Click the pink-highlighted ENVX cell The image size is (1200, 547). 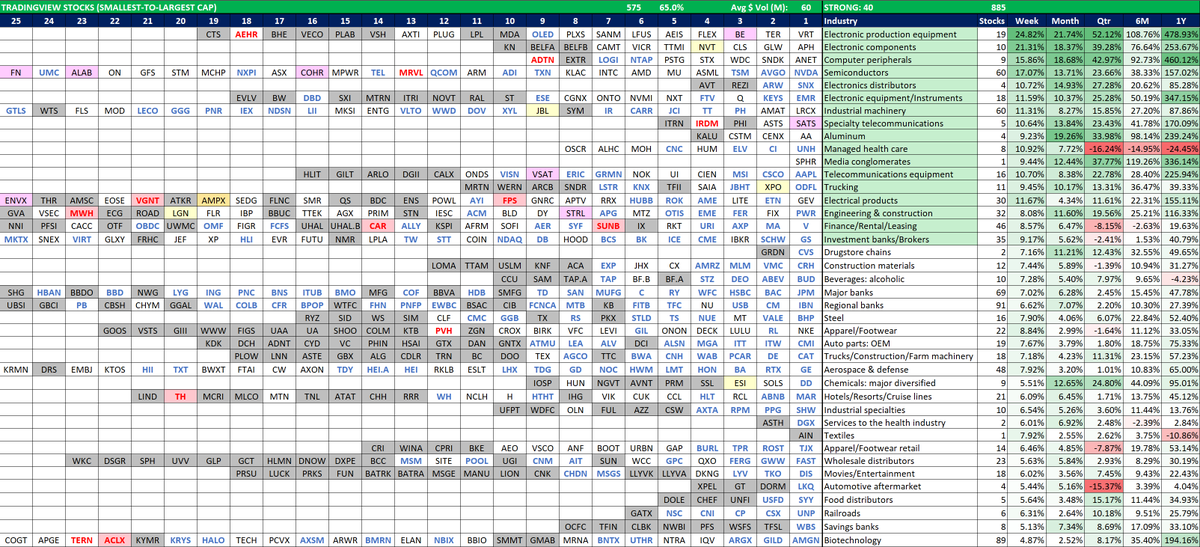tap(16, 199)
